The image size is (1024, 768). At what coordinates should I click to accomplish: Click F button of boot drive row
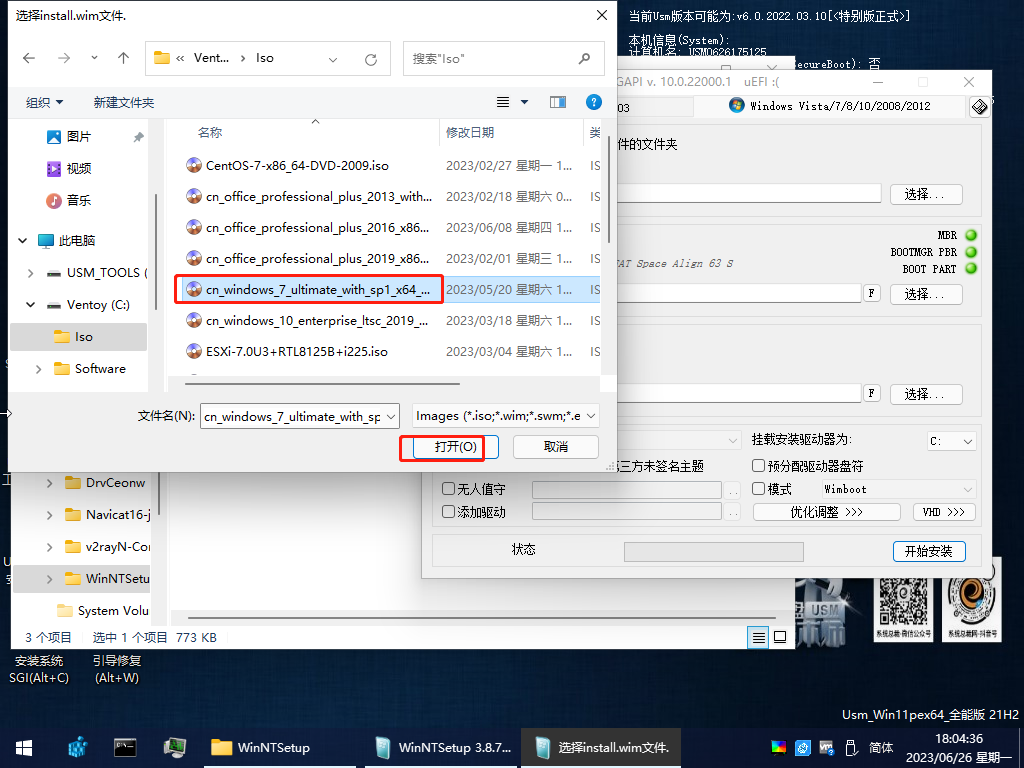coord(871,293)
